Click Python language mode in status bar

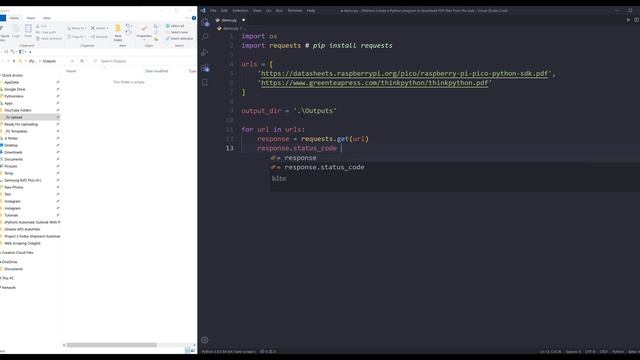pyautogui.click(x=618, y=351)
